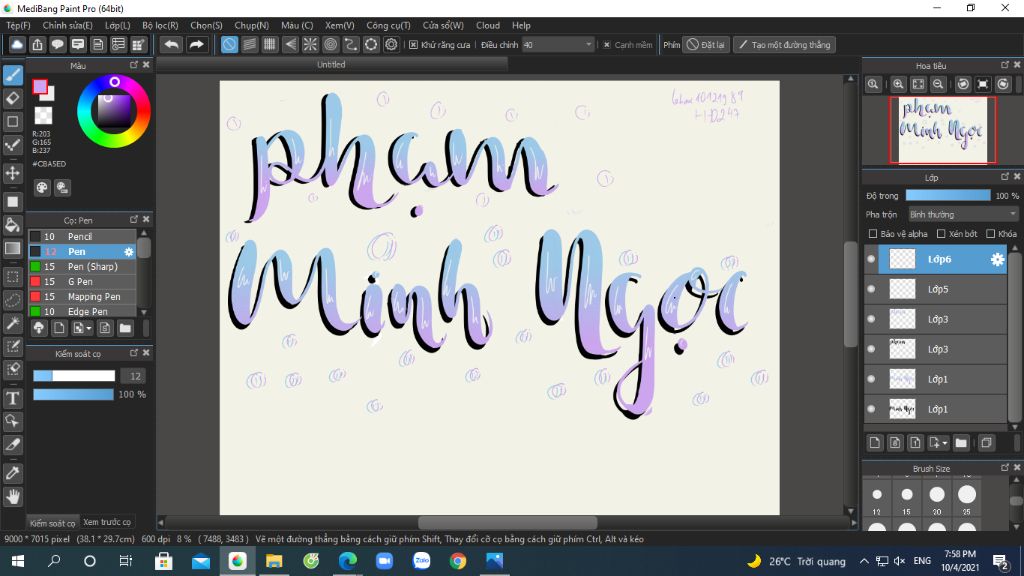Switch to the Xem trước cọ tab
The height and width of the screenshot is (576, 1024).
click(106, 522)
